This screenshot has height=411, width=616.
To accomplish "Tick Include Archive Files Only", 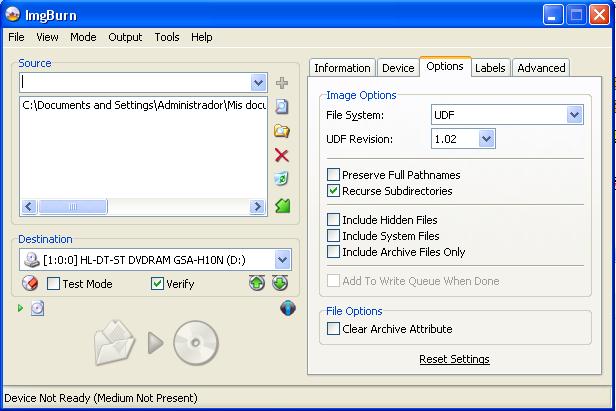I will 333,251.
